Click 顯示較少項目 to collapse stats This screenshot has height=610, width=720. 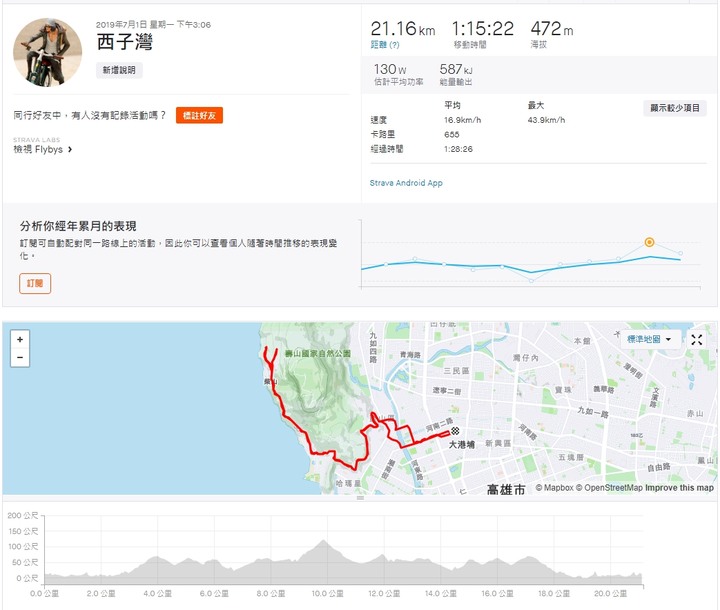(x=675, y=108)
